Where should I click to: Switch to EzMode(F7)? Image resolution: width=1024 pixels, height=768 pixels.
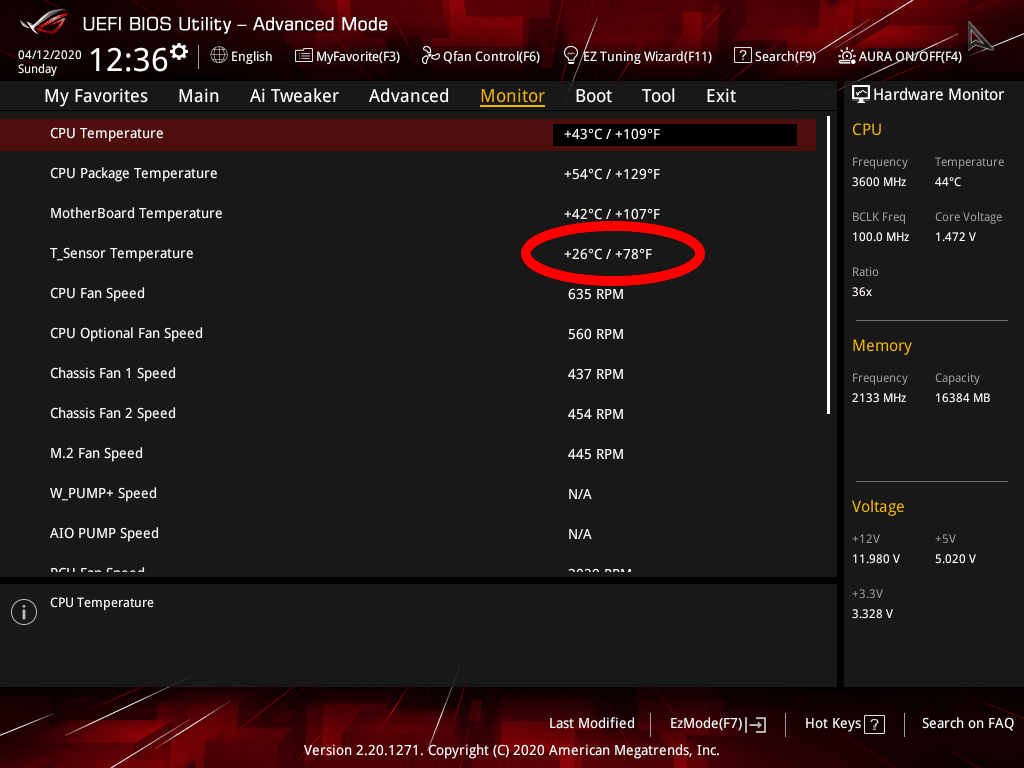[x=718, y=724]
